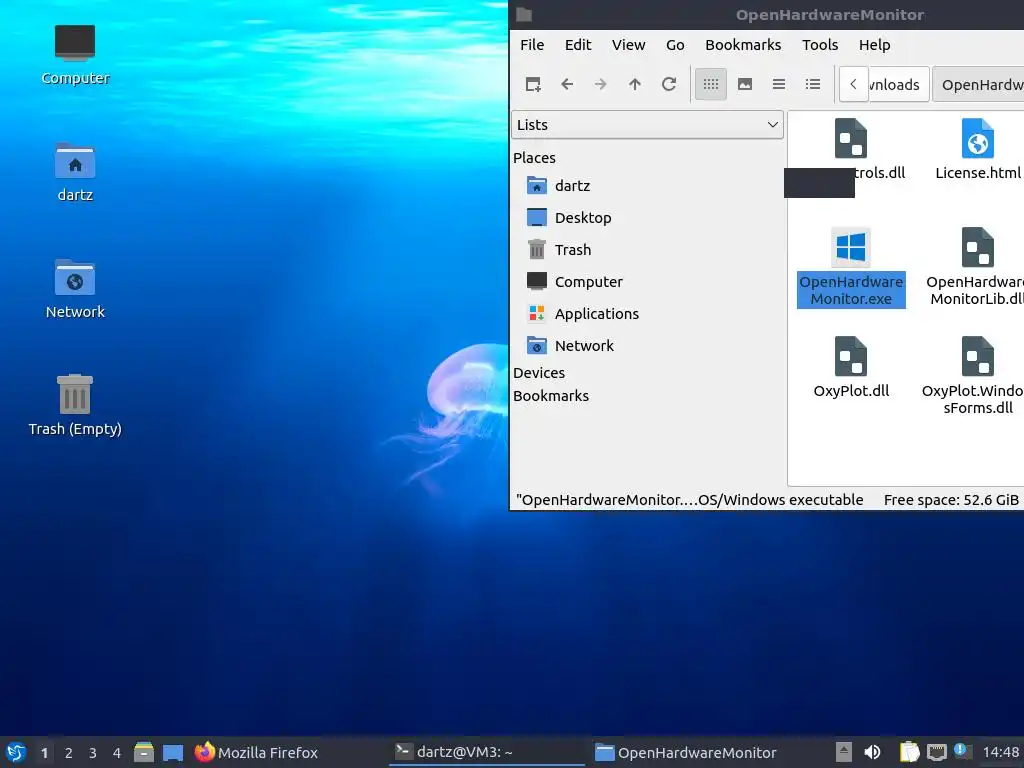Switch to dartz@VM3 terminal taskbar window
The width and height of the screenshot is (1024, 768).
pyautogui.click(x=487, y=752)
